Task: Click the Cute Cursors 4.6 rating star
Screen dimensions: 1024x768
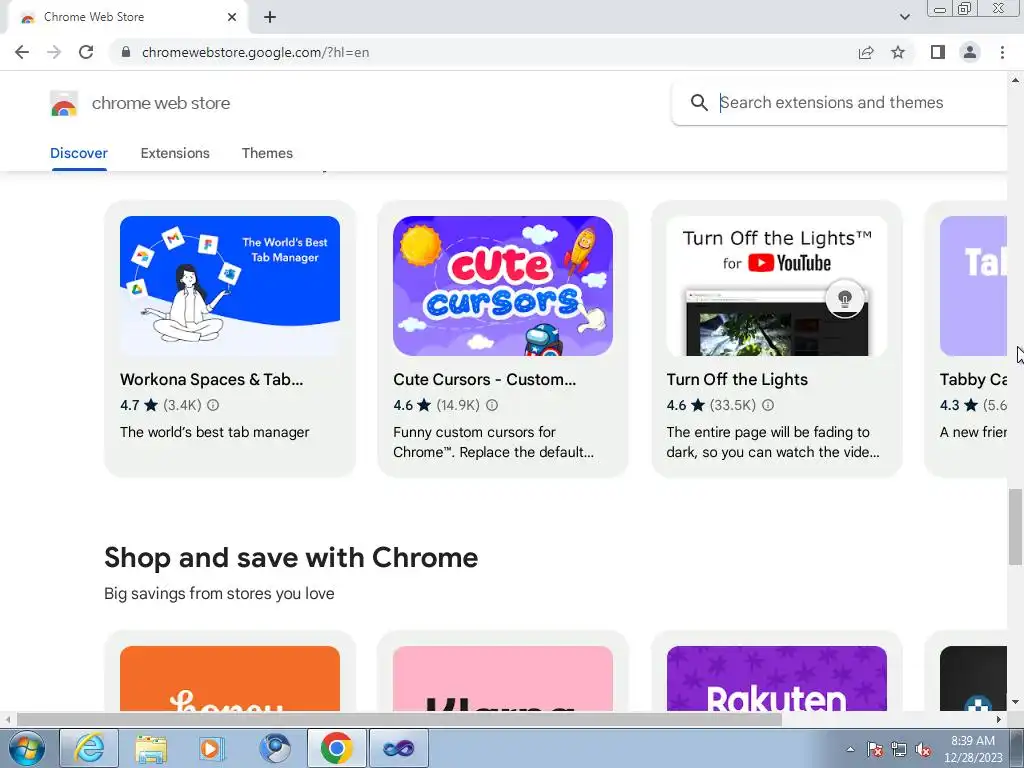Action: pos(424,405)
